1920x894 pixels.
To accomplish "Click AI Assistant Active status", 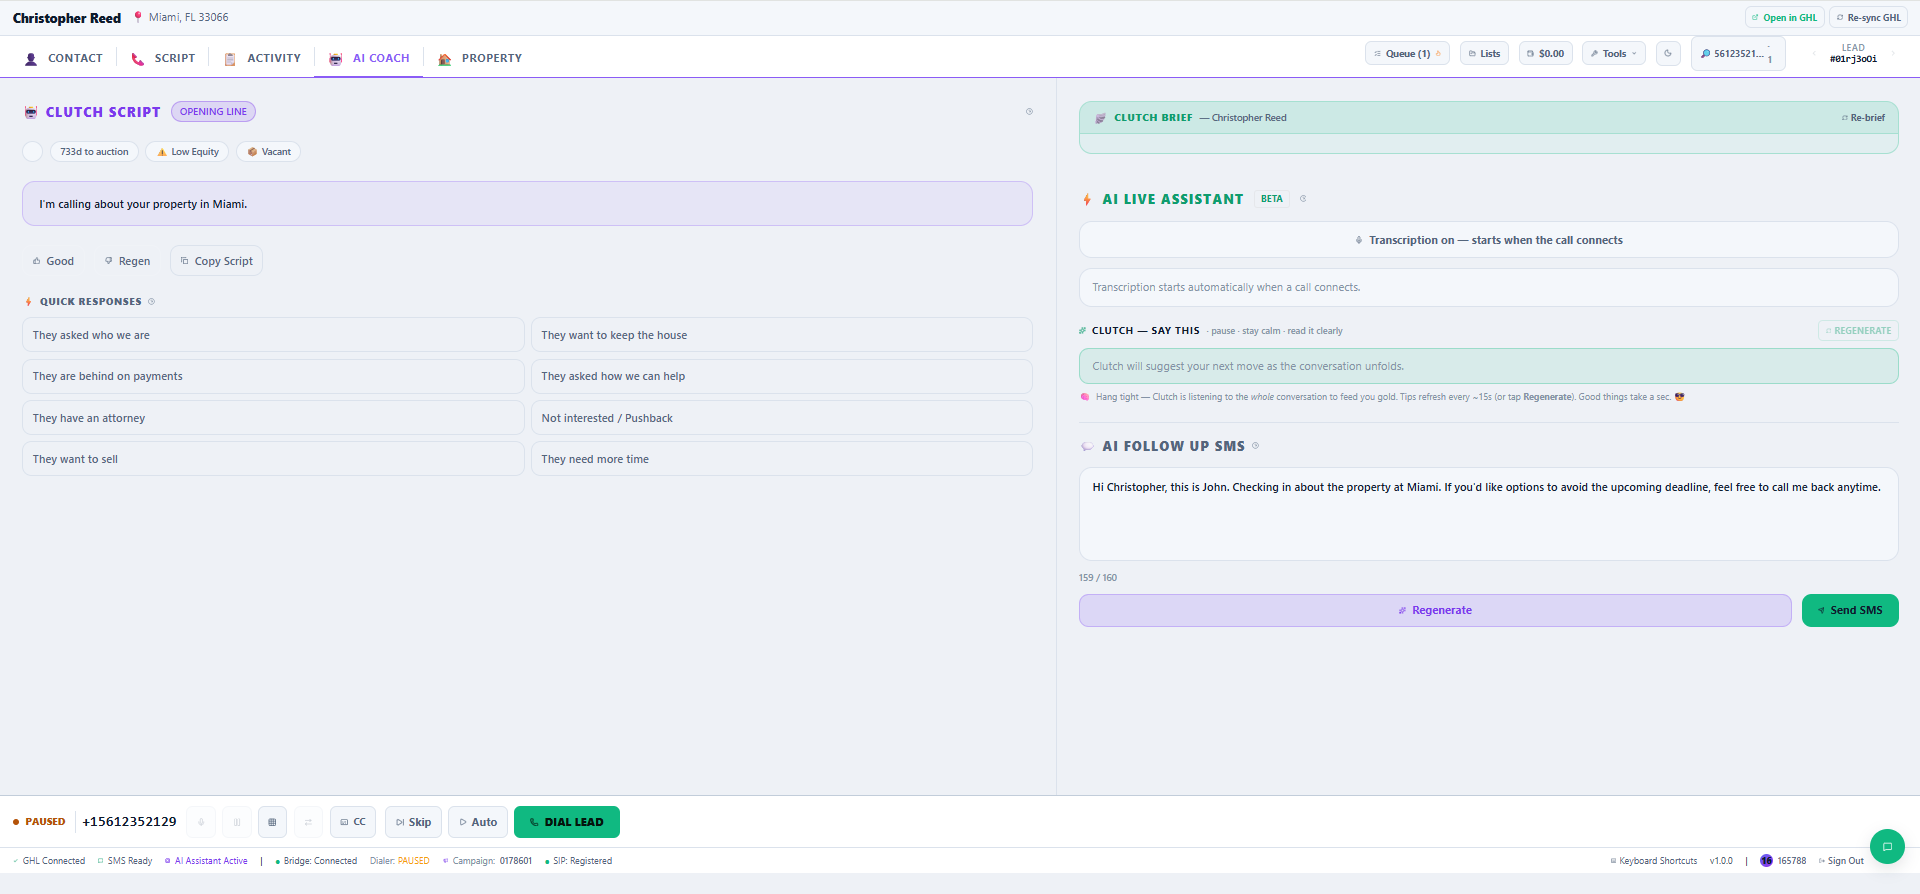I will pyautogui.click(x=206, y=861).
